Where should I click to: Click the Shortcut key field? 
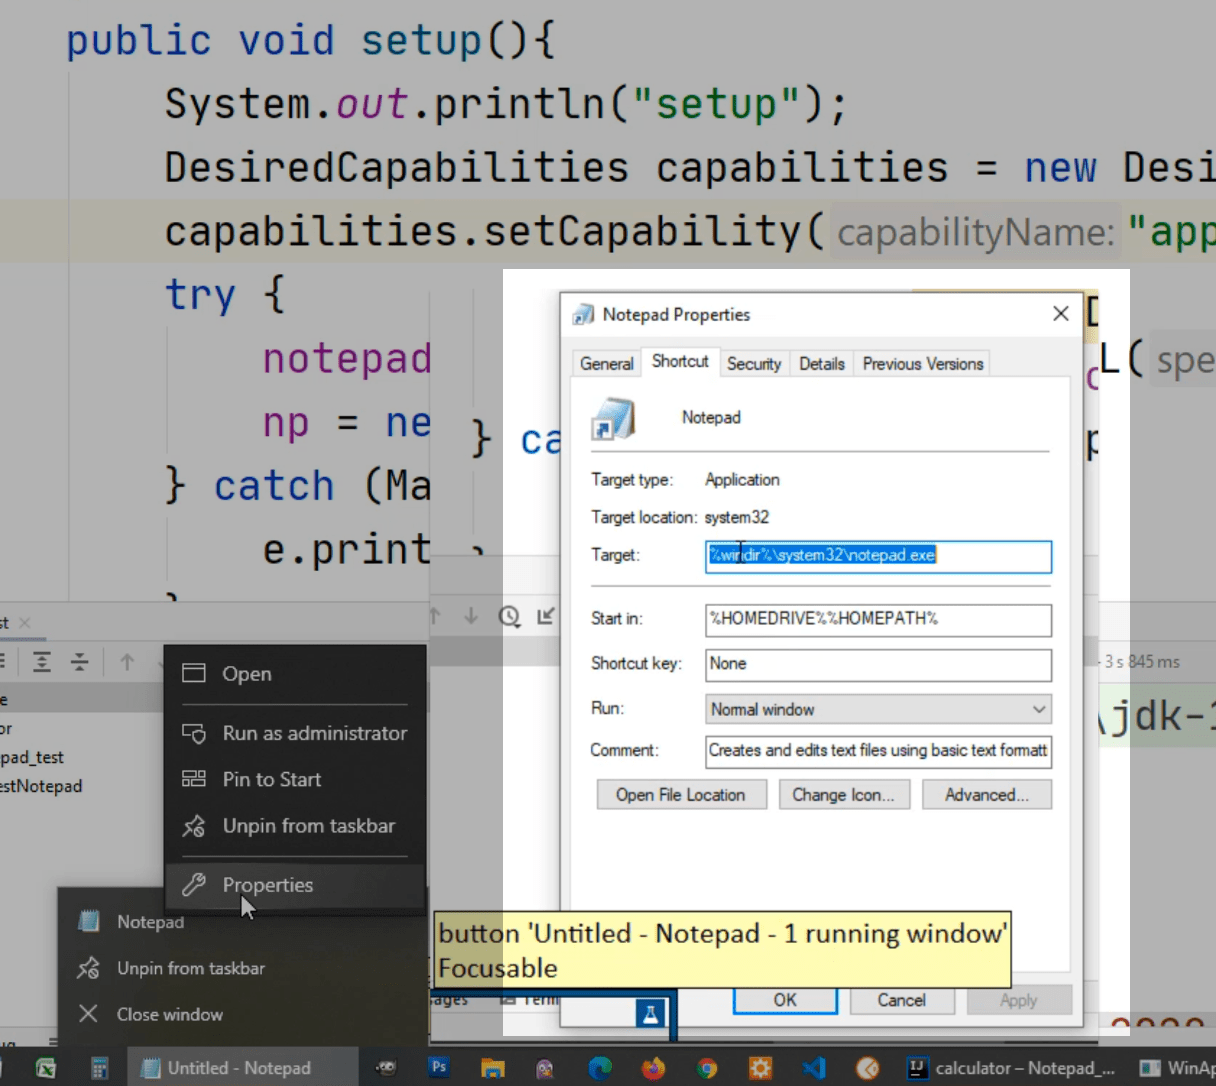pyautogui.click(x=878, y=665)
